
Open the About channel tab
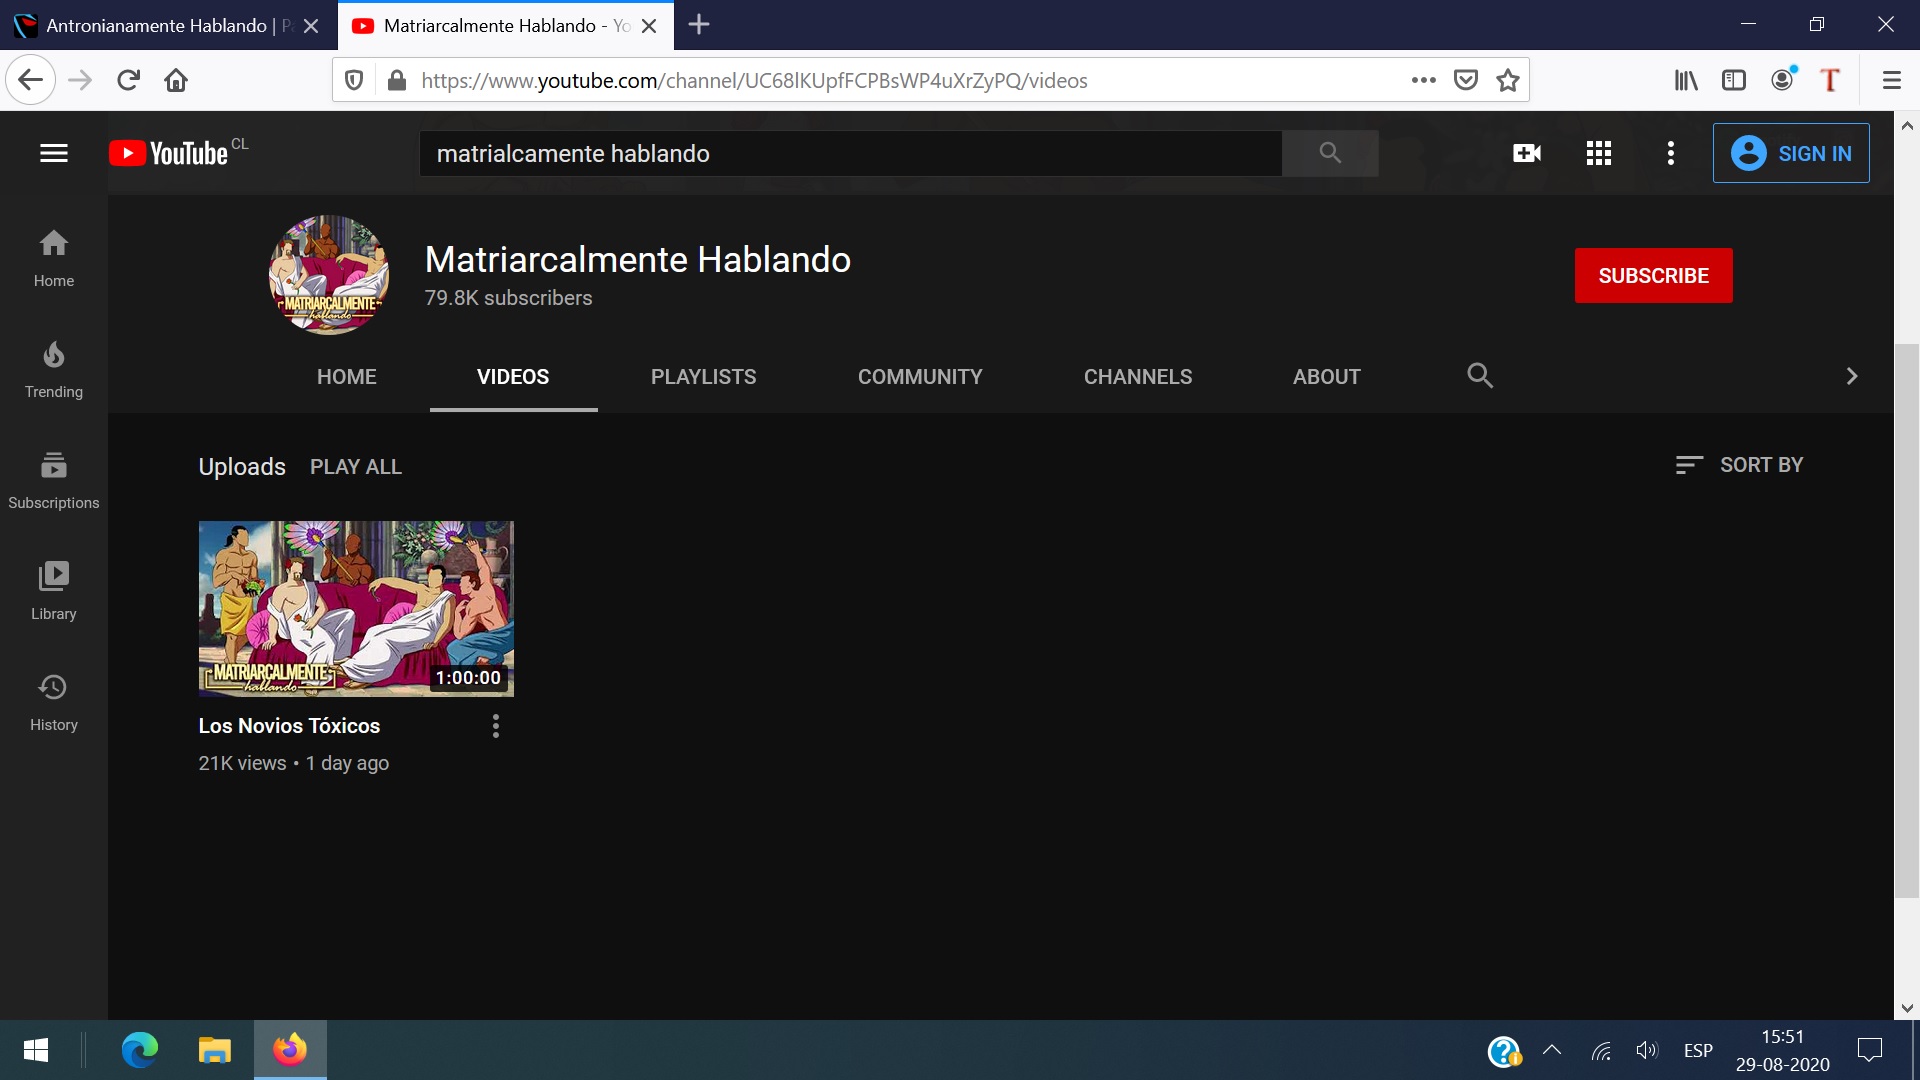(x=1327, y=377)
